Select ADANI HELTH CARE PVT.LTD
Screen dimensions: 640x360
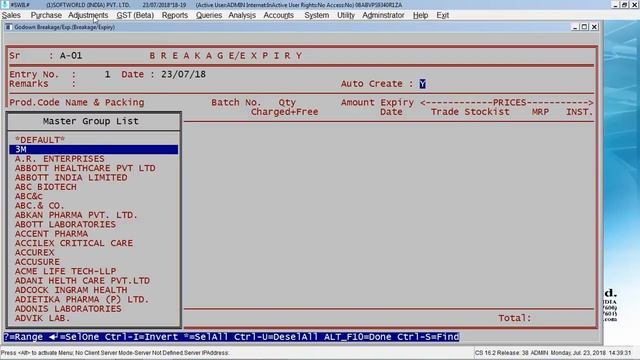(93, 281)
